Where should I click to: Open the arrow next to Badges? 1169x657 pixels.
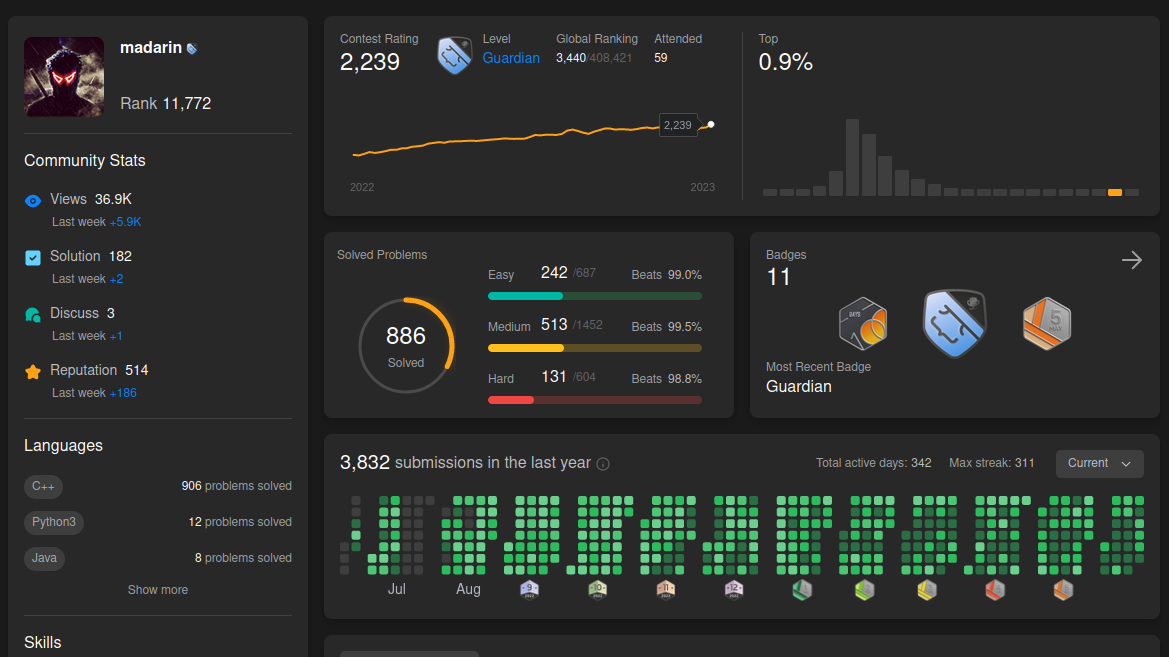[1132, 260]
